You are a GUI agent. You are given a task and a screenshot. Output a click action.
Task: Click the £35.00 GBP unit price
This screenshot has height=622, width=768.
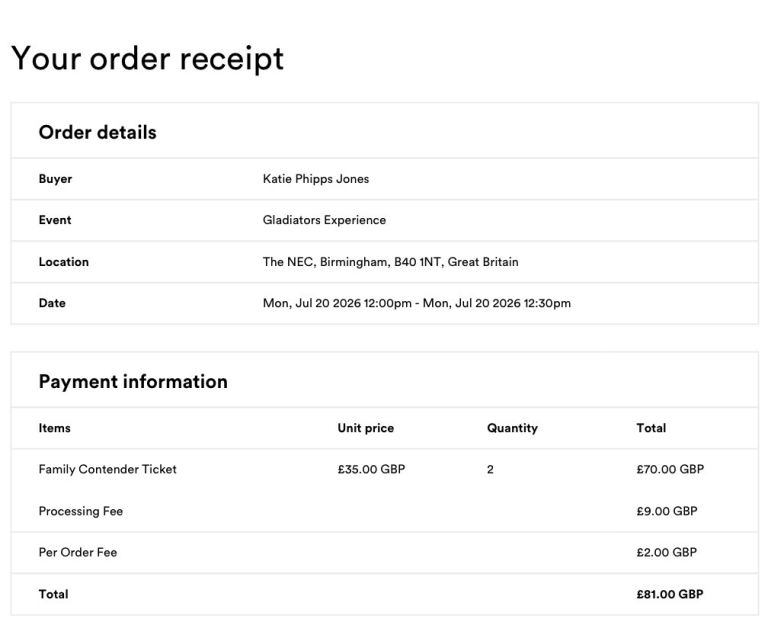pos(371,469)
